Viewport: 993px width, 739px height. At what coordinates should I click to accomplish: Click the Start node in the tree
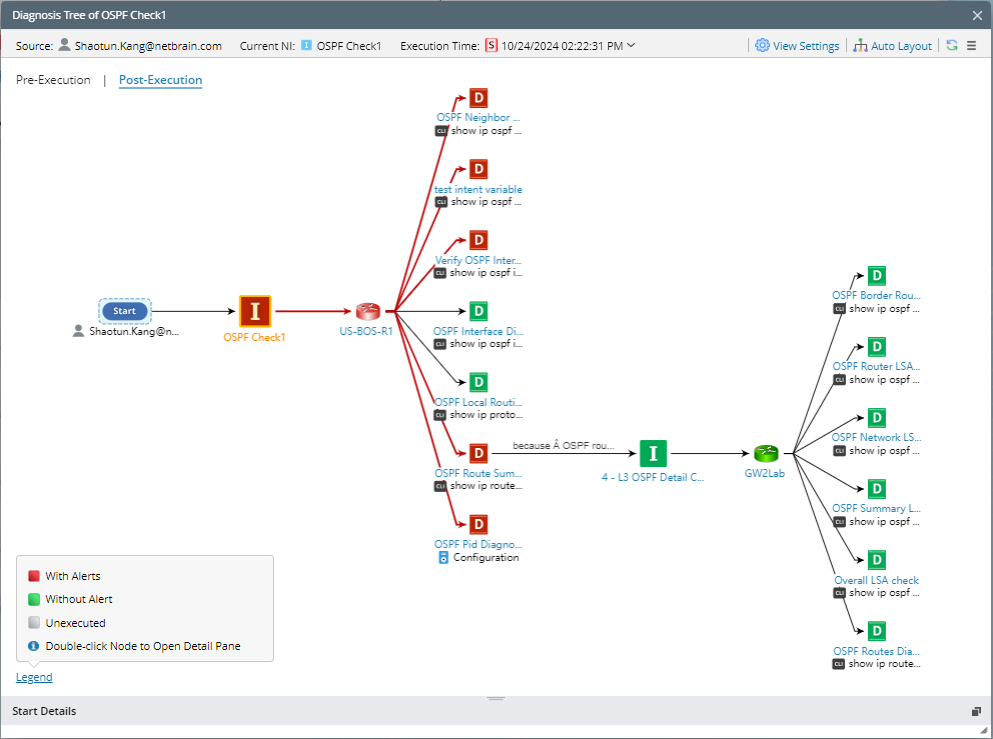[125, 311]
